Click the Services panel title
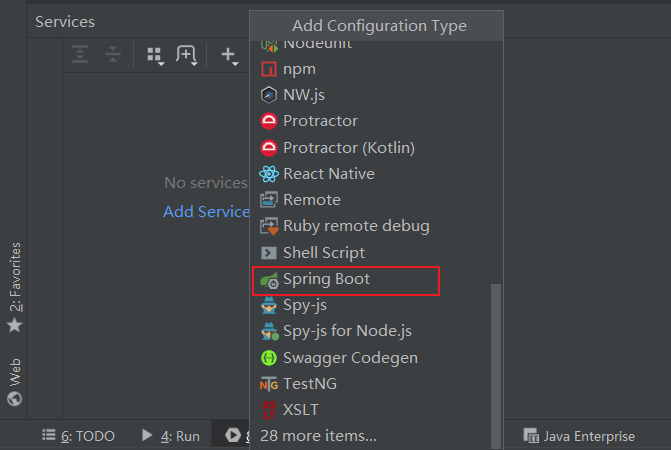Image resolution: width=671 pixels, height=450 pixels. (x=65, y=22)
